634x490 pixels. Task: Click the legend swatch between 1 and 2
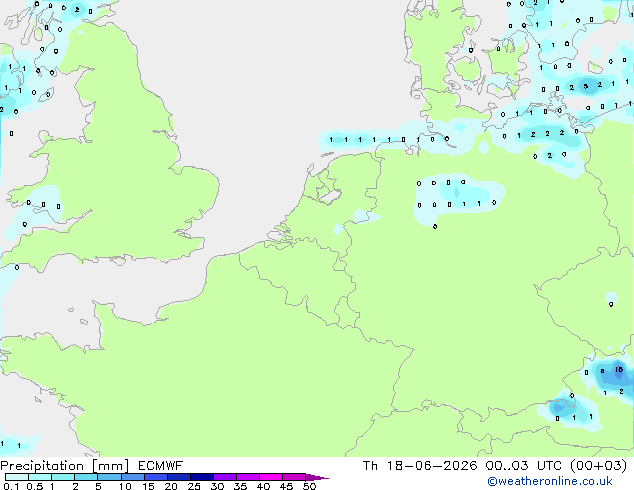click(63, 477)
